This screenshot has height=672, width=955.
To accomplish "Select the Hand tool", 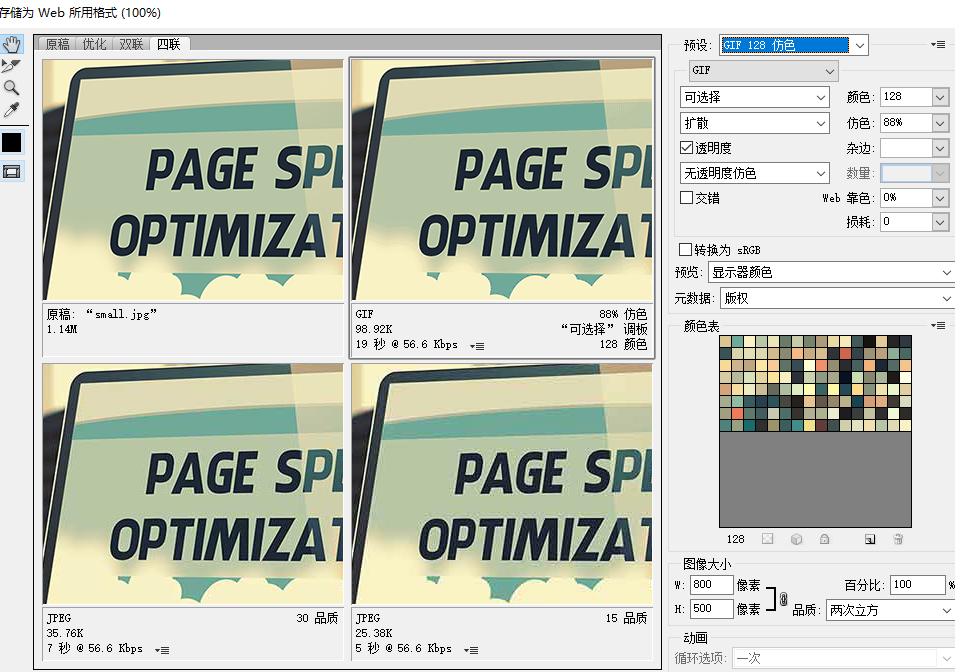I will (12, 45).
